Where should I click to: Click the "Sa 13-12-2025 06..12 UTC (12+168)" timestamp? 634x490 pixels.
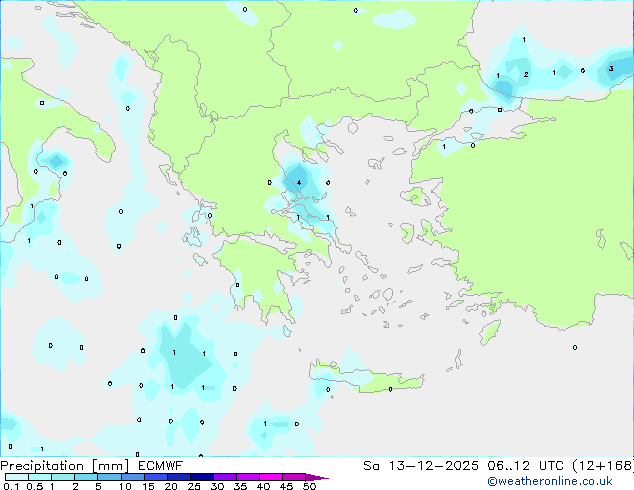click(498, 466)
